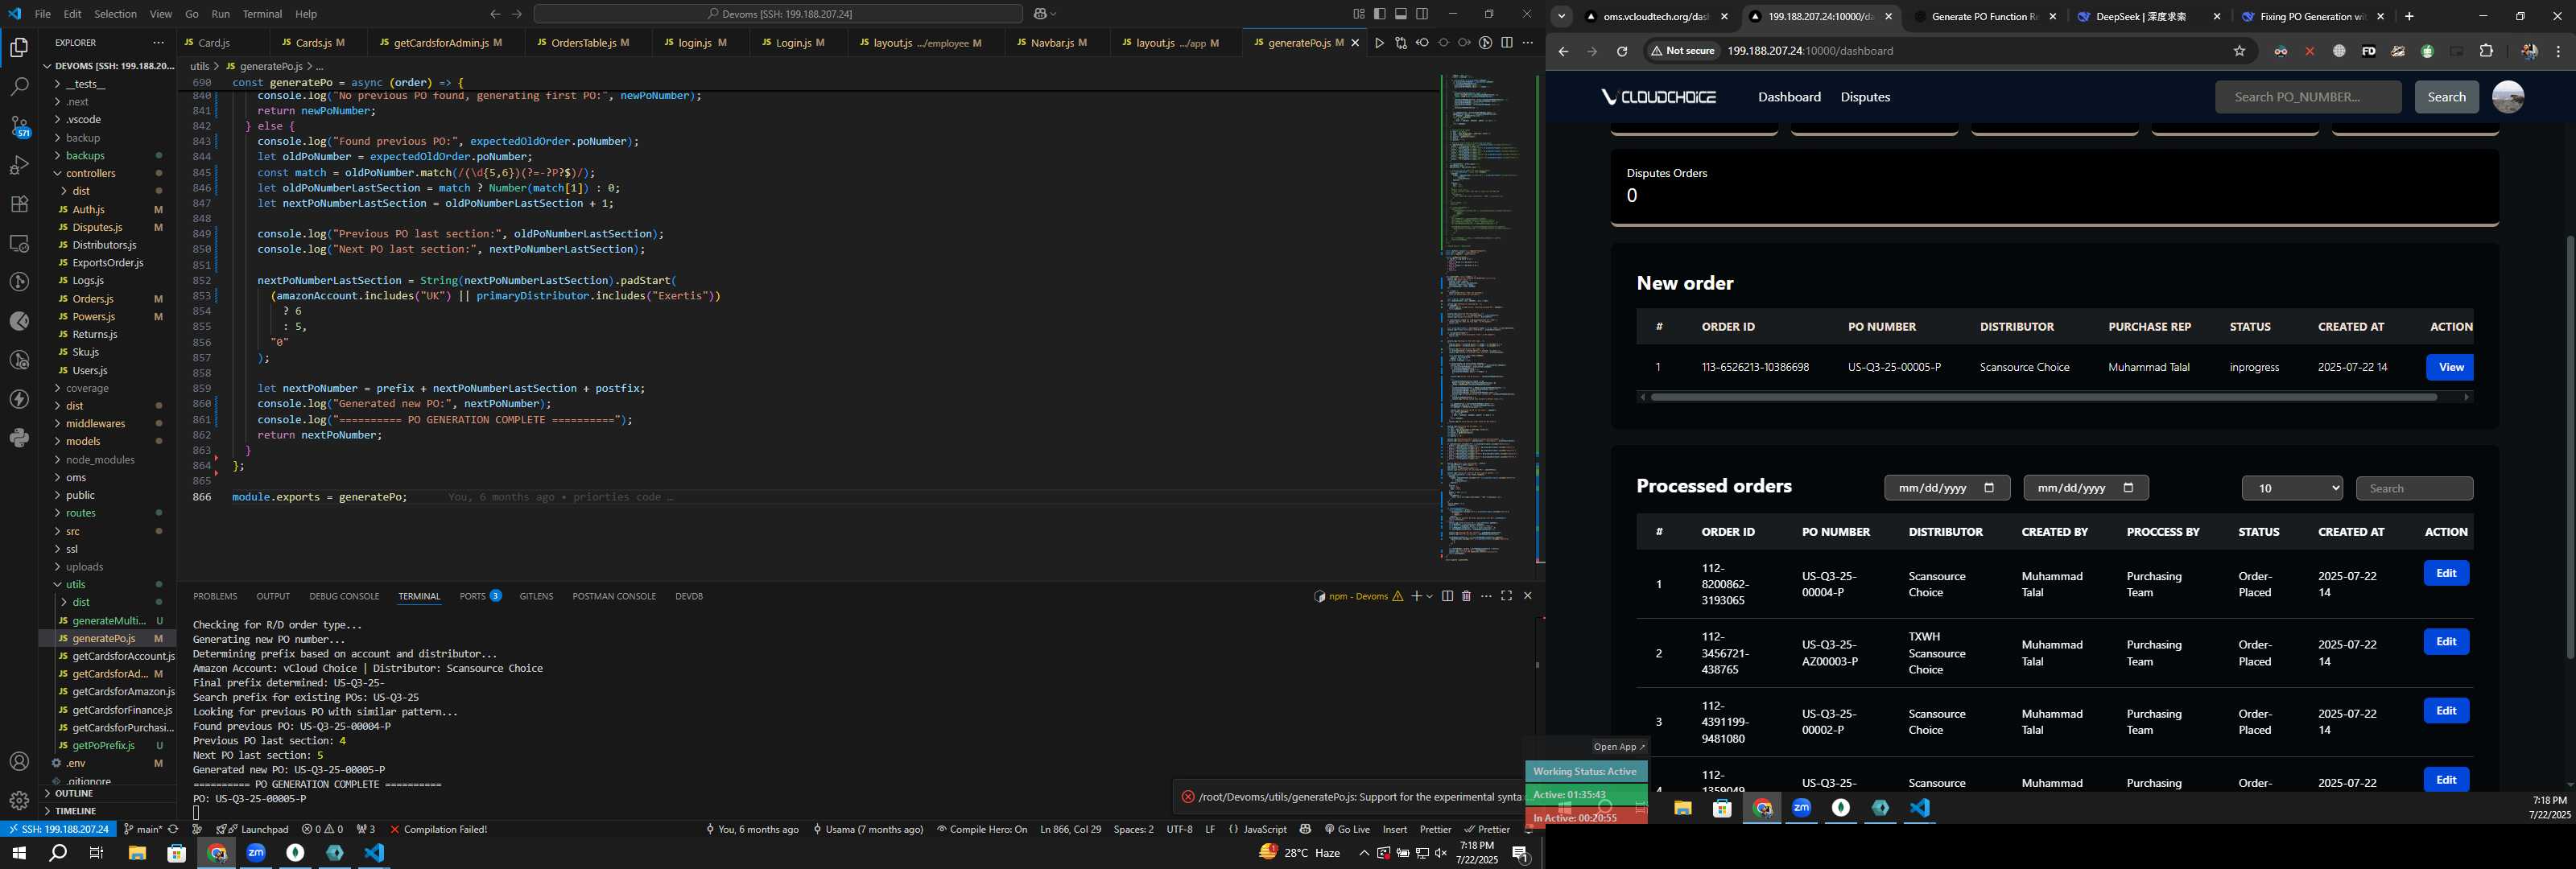Open Accounts icon in activity bar
This screenshot has width=2576, height=869.
click(19, 762)
